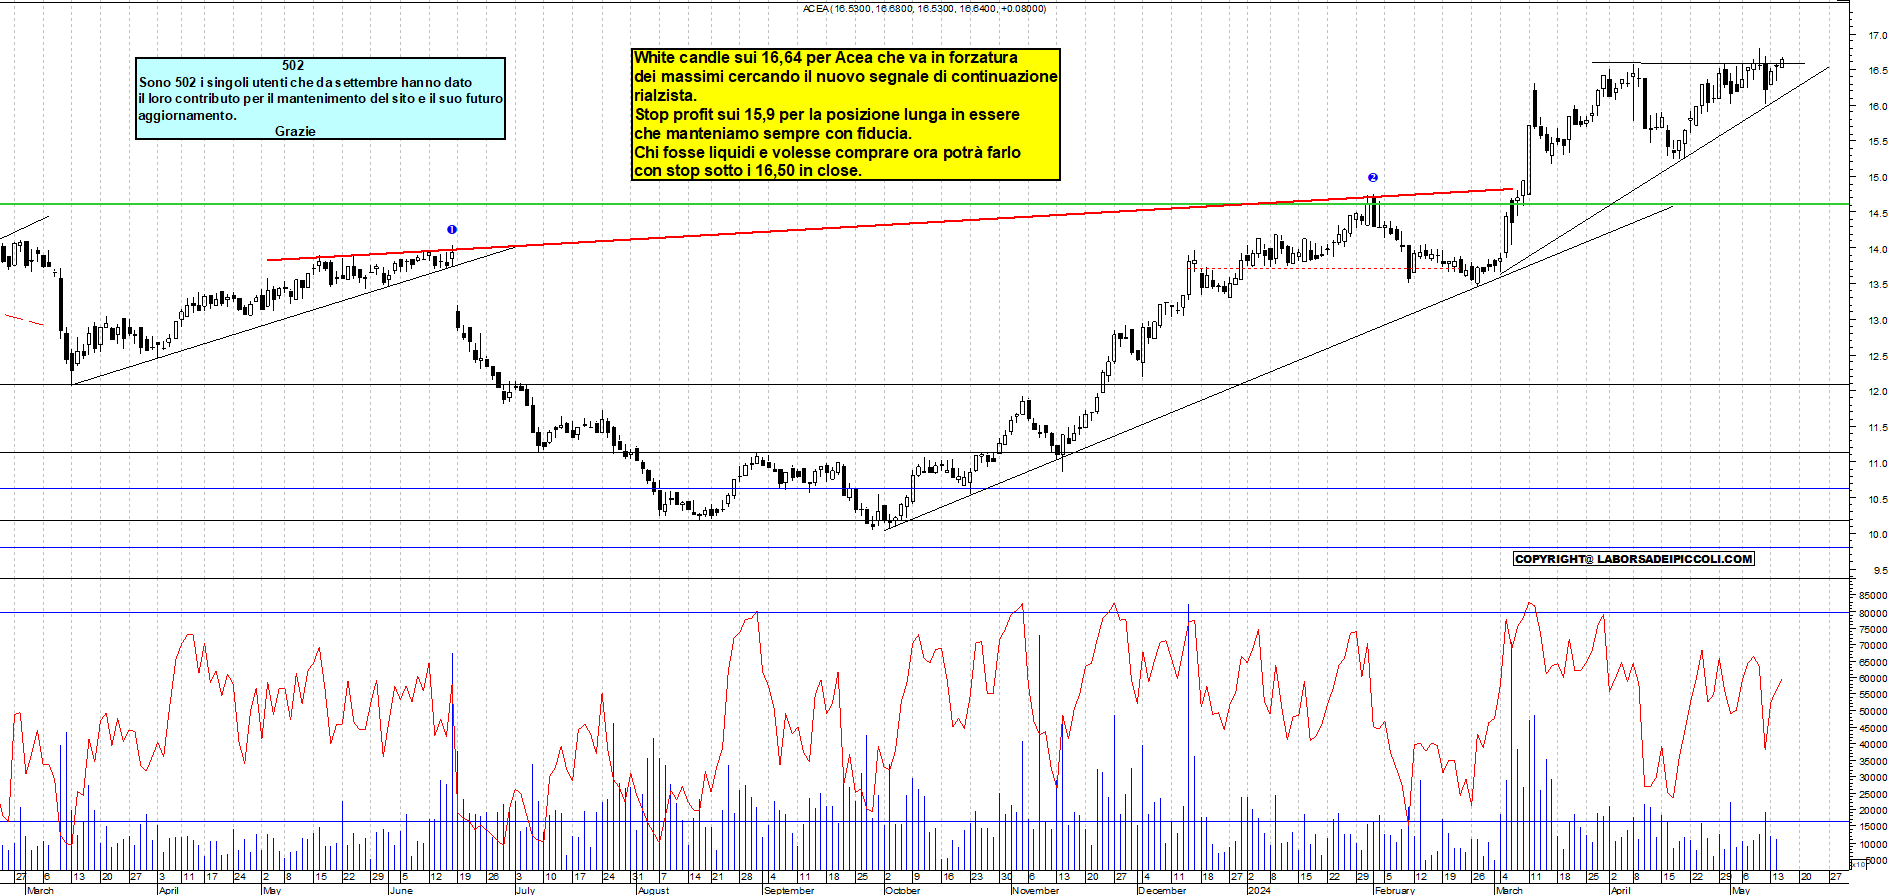Click the "Grazie" text in cyan box
The image size is (1890, 895).
pos(295,131)
